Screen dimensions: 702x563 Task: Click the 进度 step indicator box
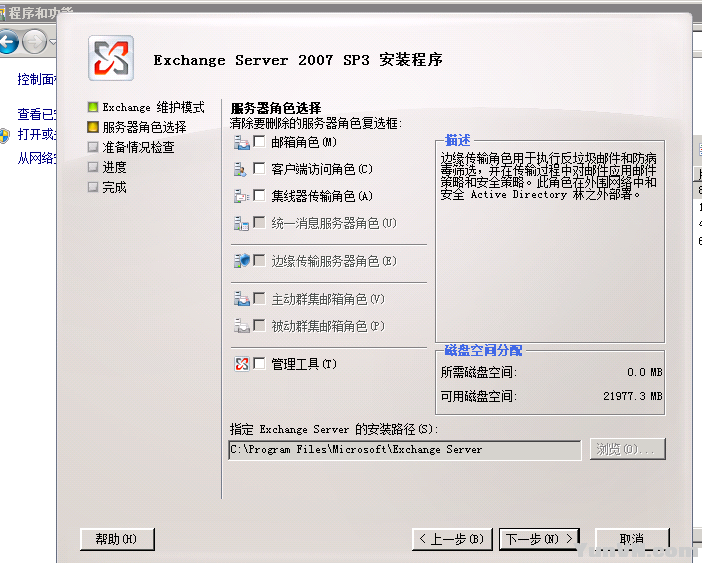(x=93, y=167)
